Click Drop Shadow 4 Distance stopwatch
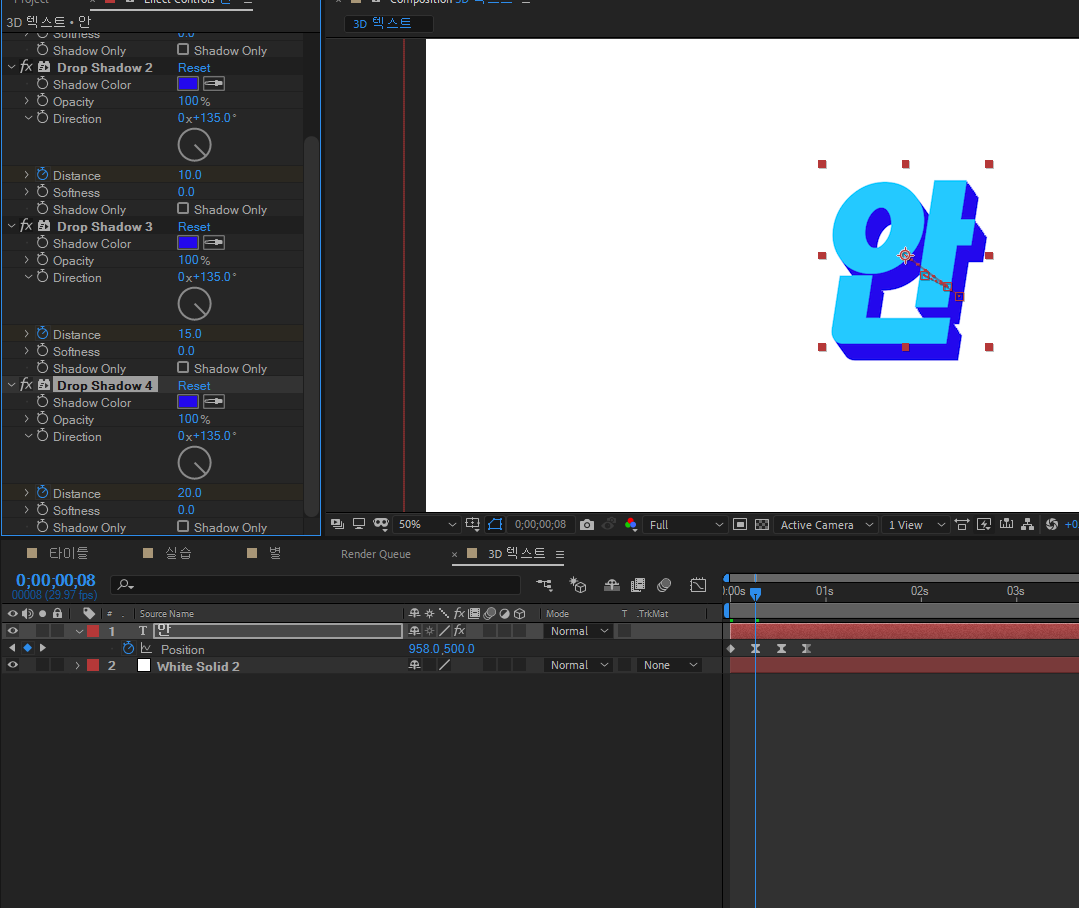Image resolution: width=1079 pixels, height=908 pixels. [43, 493]
